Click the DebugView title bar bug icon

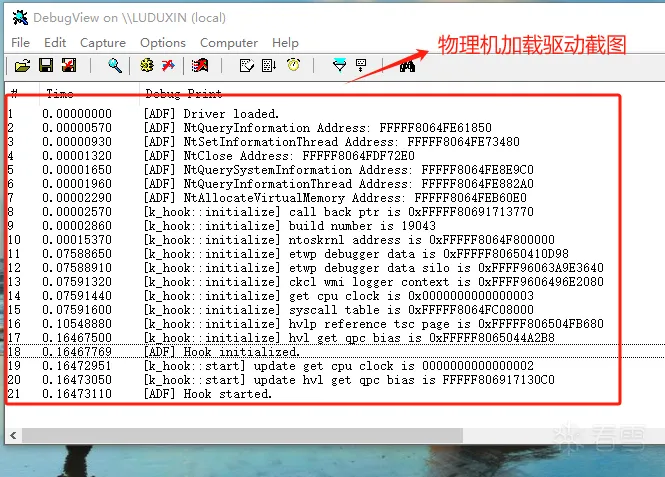click(20, 17)
